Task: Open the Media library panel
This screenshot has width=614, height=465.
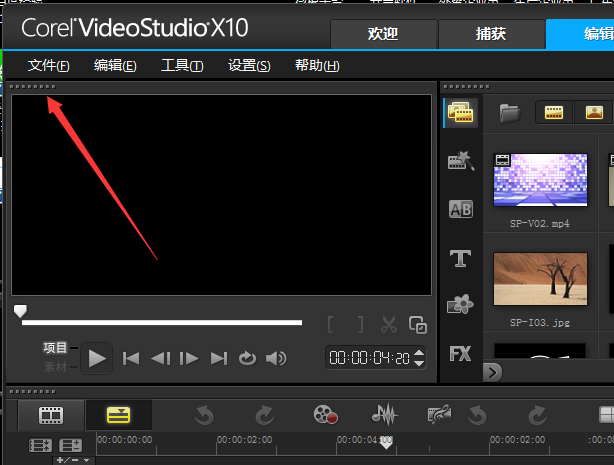Action: click(460, 112)
